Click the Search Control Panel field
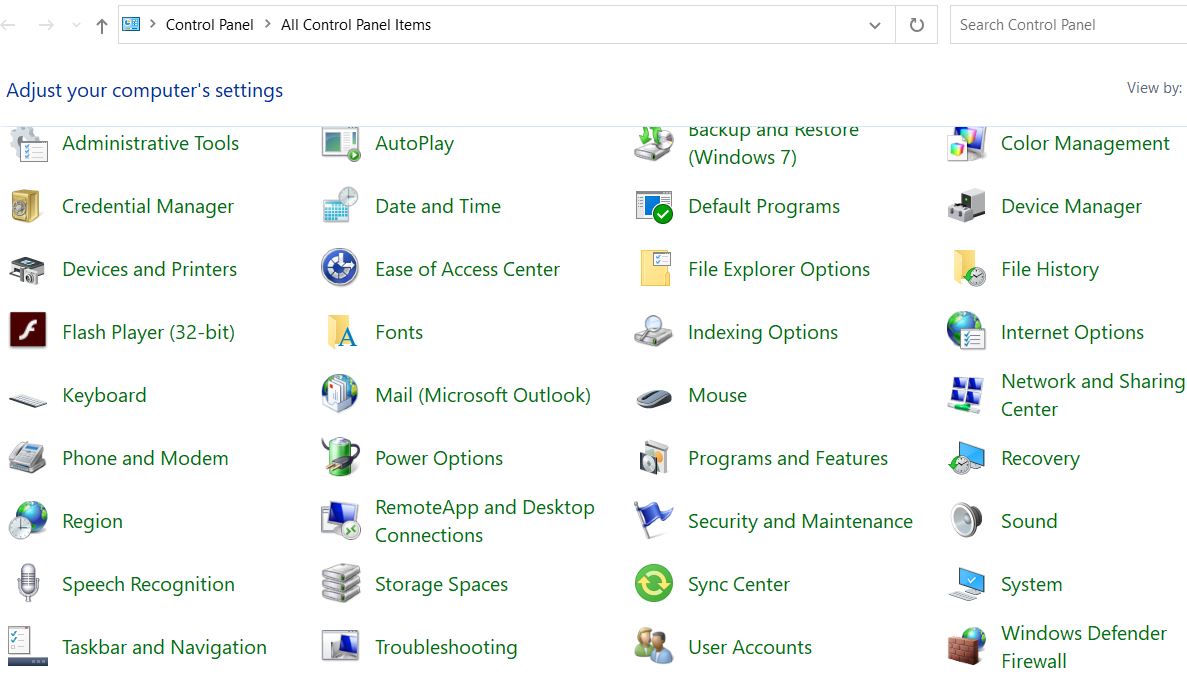The width and height of the screenshot is (1187, 683). click(1068, 25)
